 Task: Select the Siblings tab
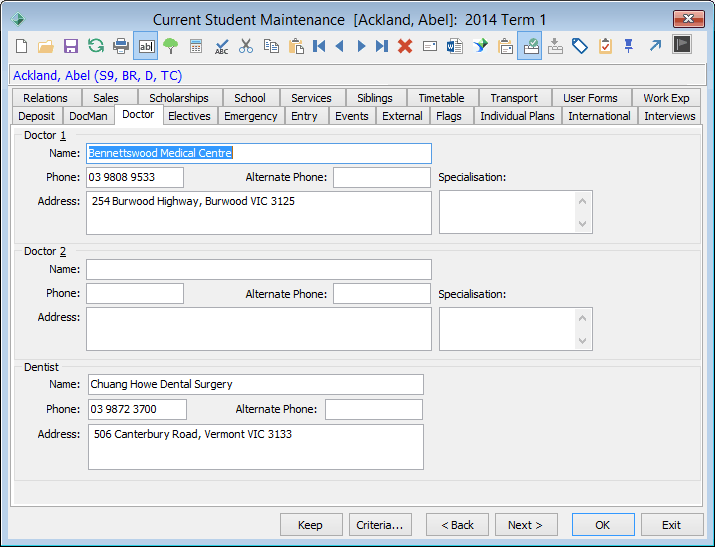tap(375, 98)
